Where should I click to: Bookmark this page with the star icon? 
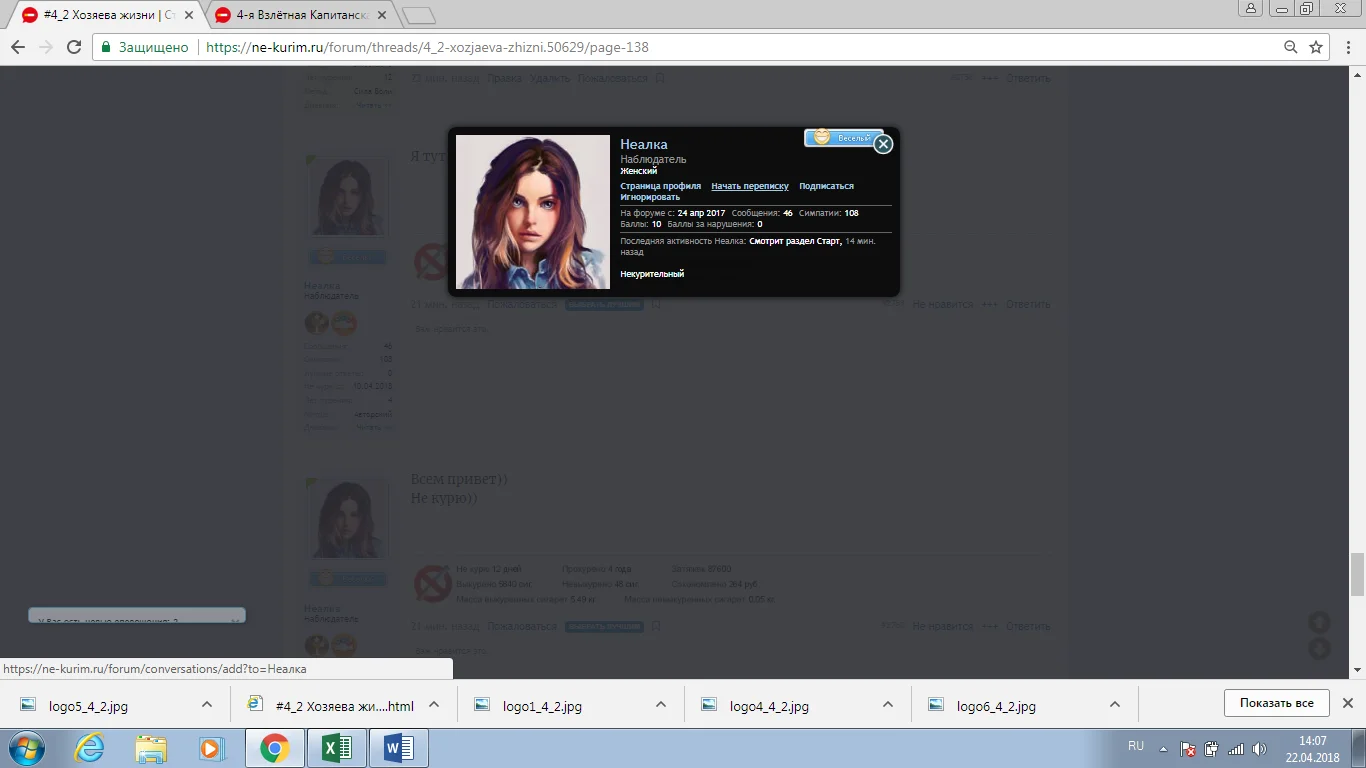click(1316, 47)
